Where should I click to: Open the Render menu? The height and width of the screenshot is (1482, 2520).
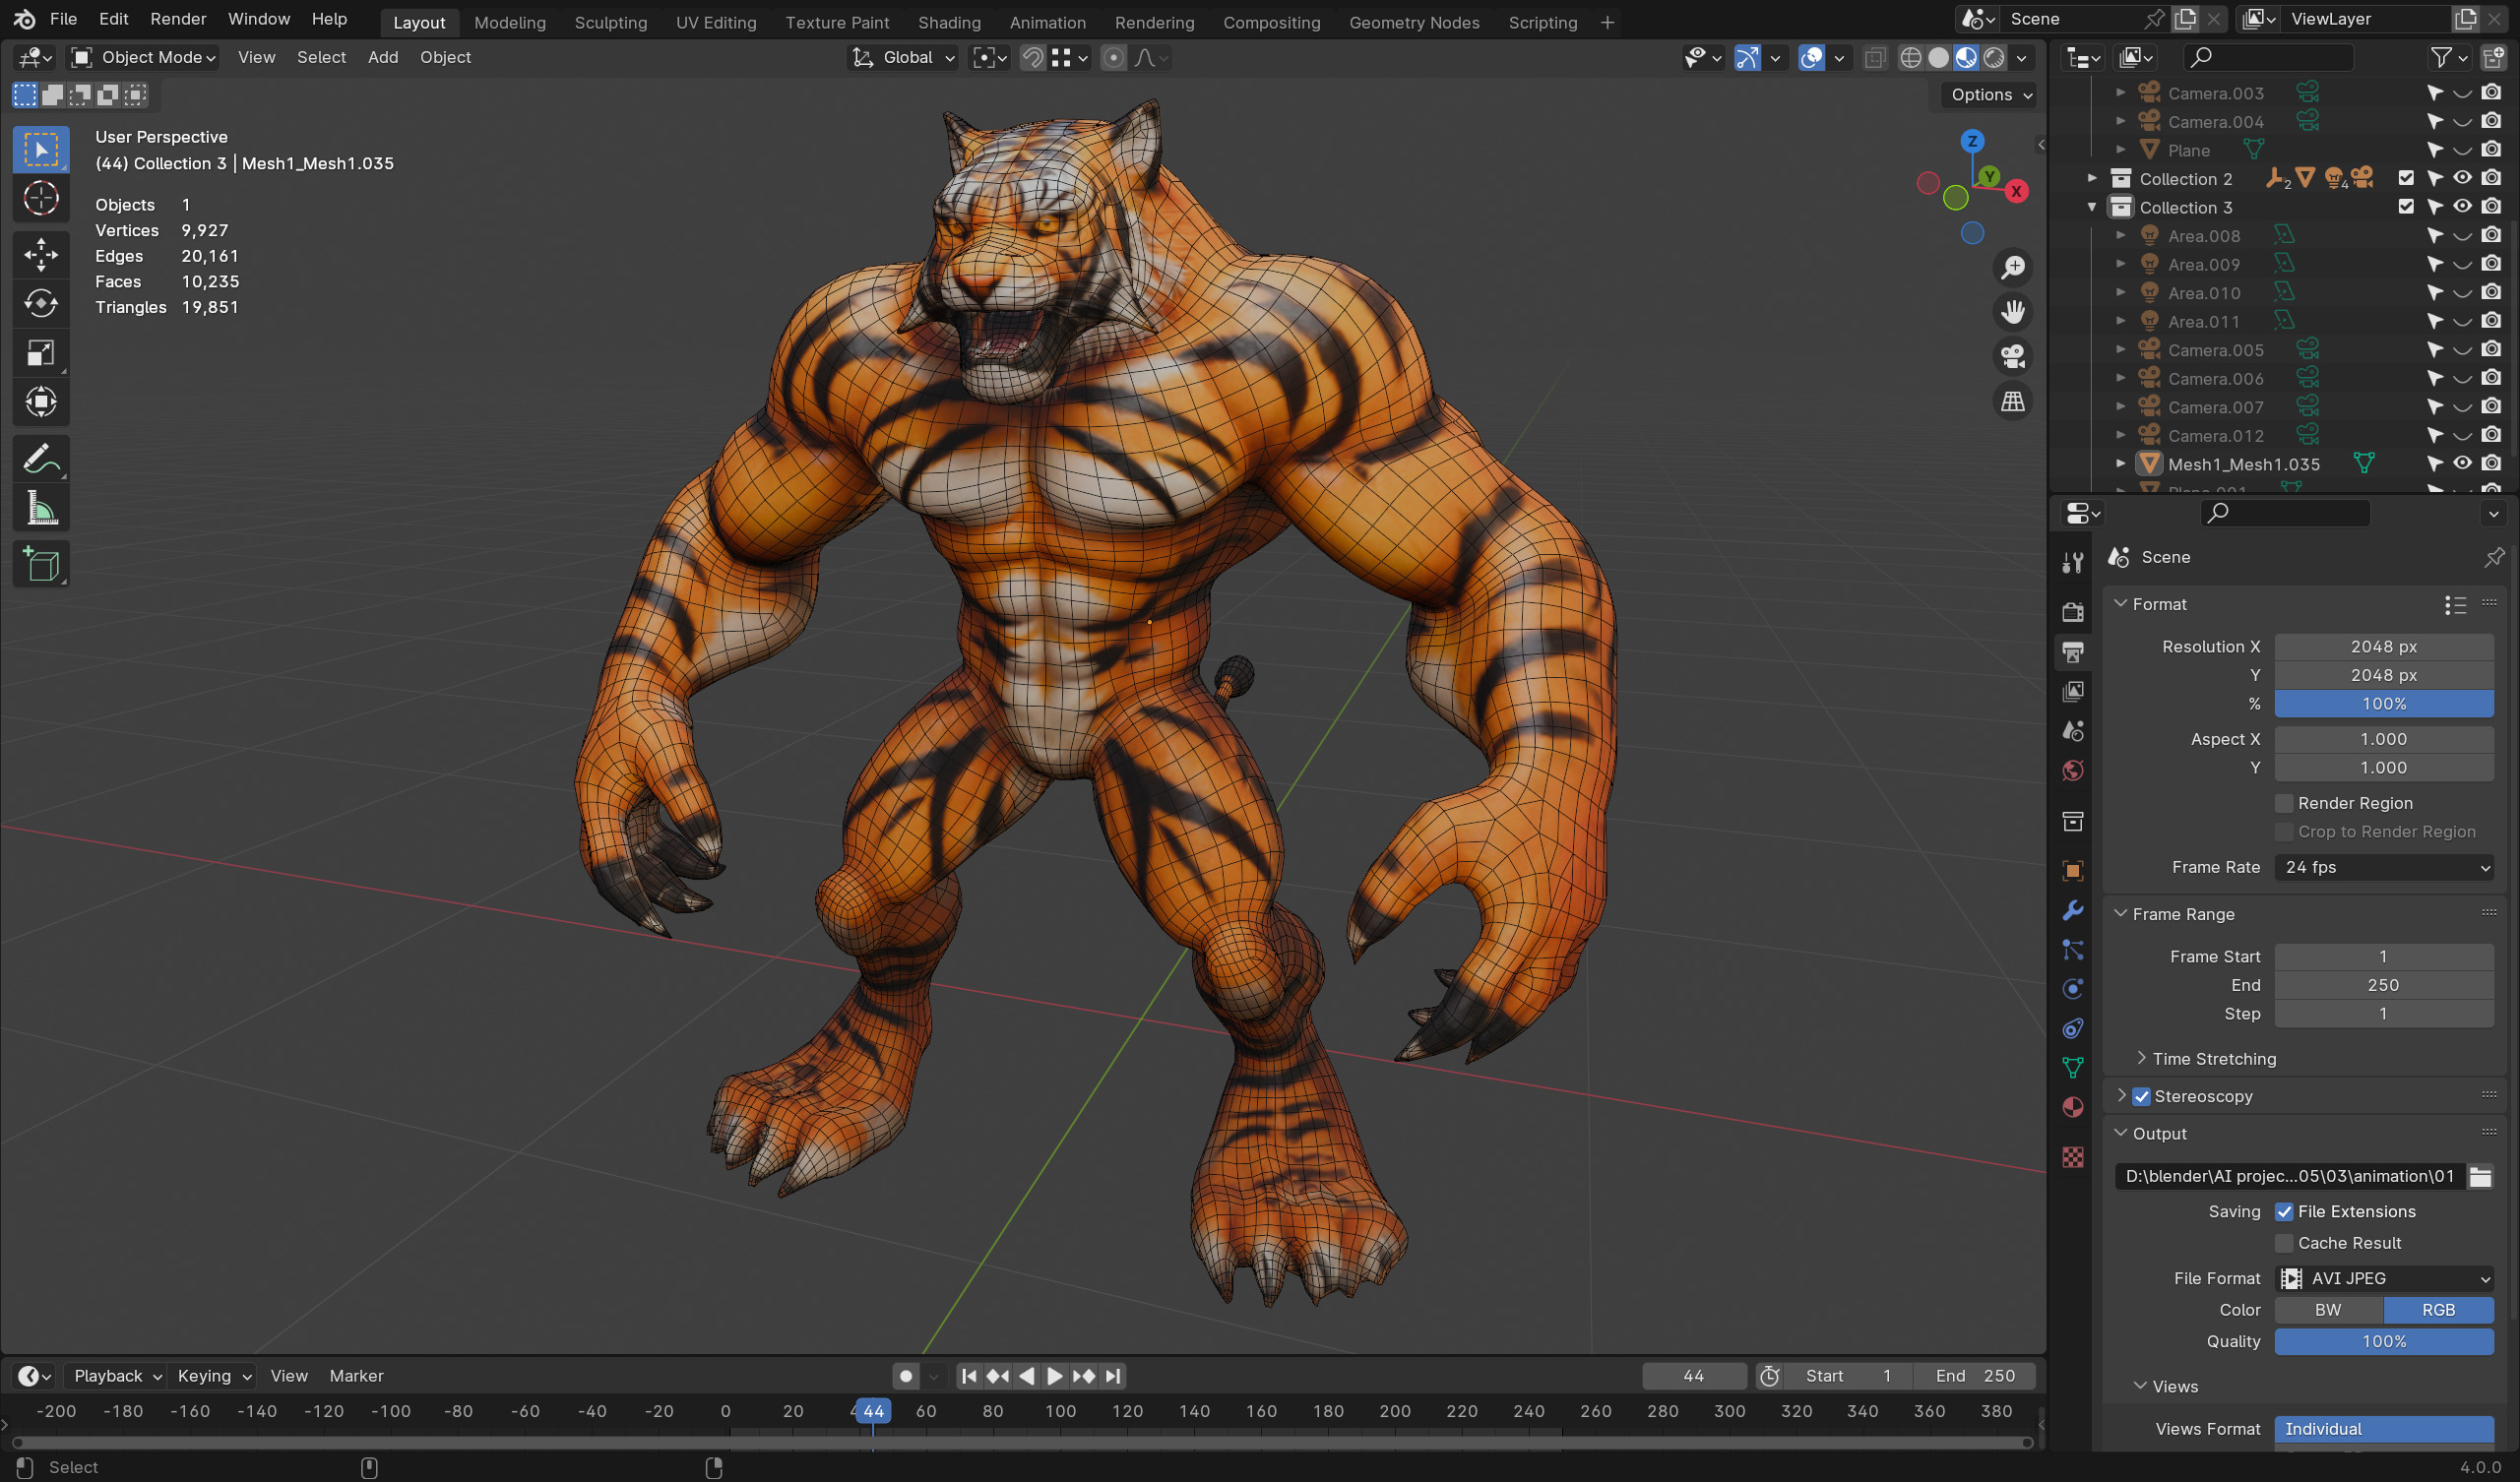click(x=178, y=19)
